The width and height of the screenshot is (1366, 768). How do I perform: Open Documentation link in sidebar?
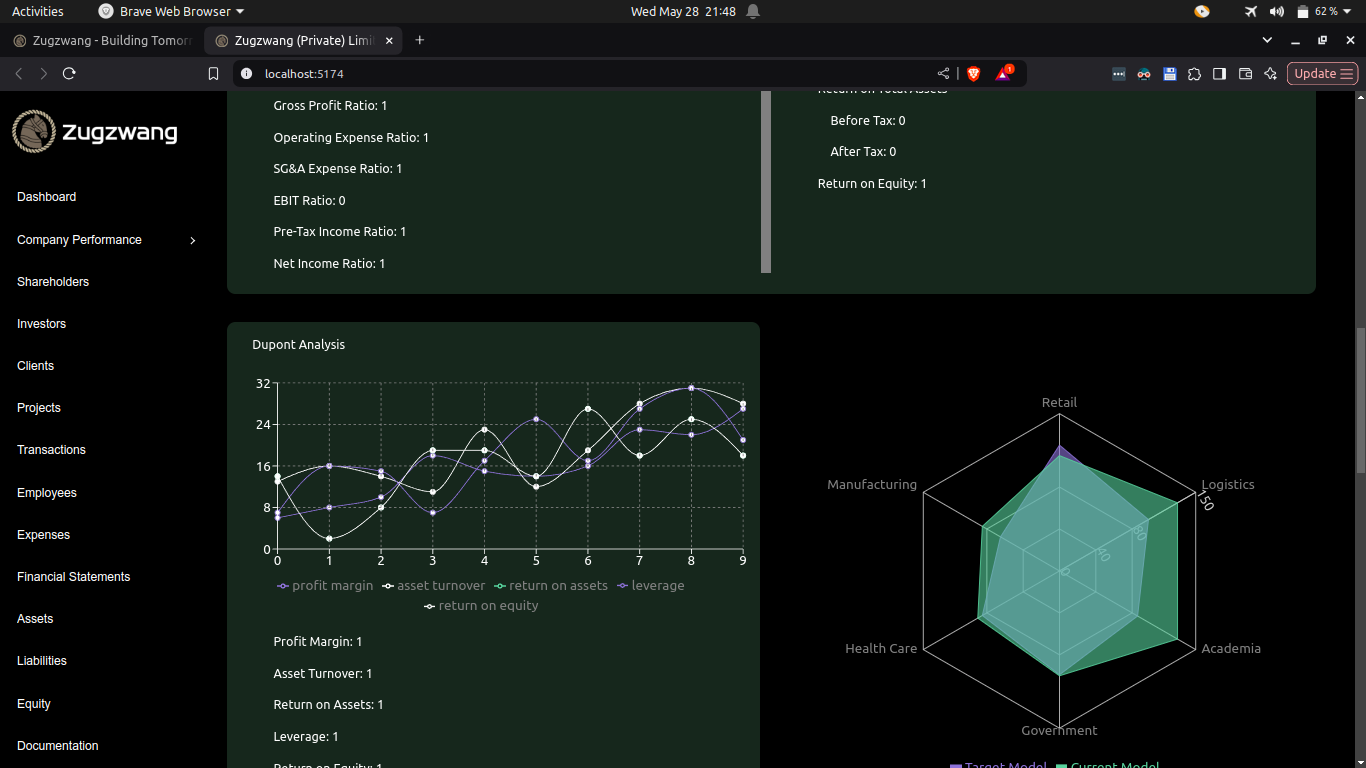point(58,746)
